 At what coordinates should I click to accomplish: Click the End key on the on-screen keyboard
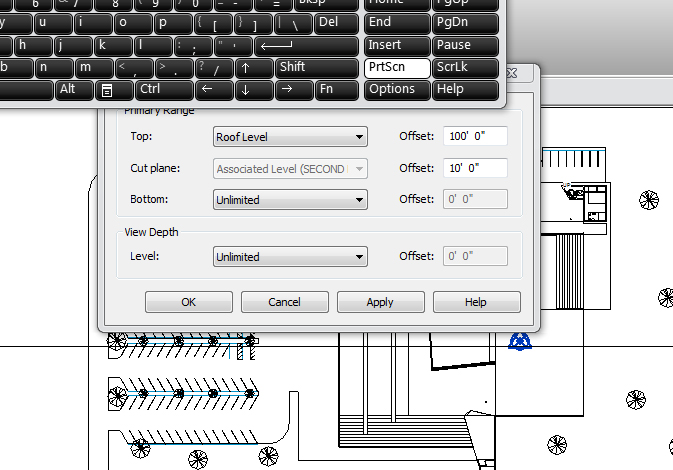pos(397,23)
